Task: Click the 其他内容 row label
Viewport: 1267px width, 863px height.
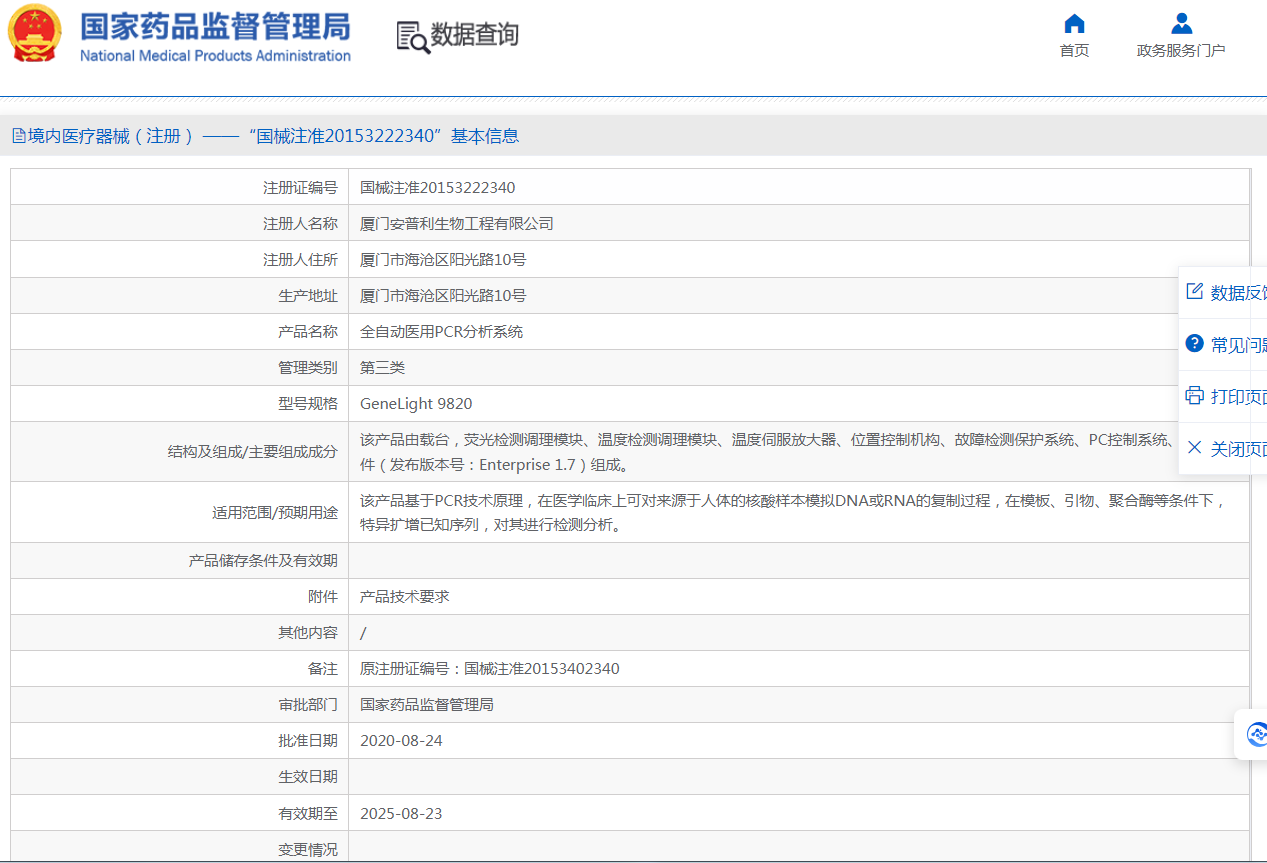Action: [x=308, y=633]
